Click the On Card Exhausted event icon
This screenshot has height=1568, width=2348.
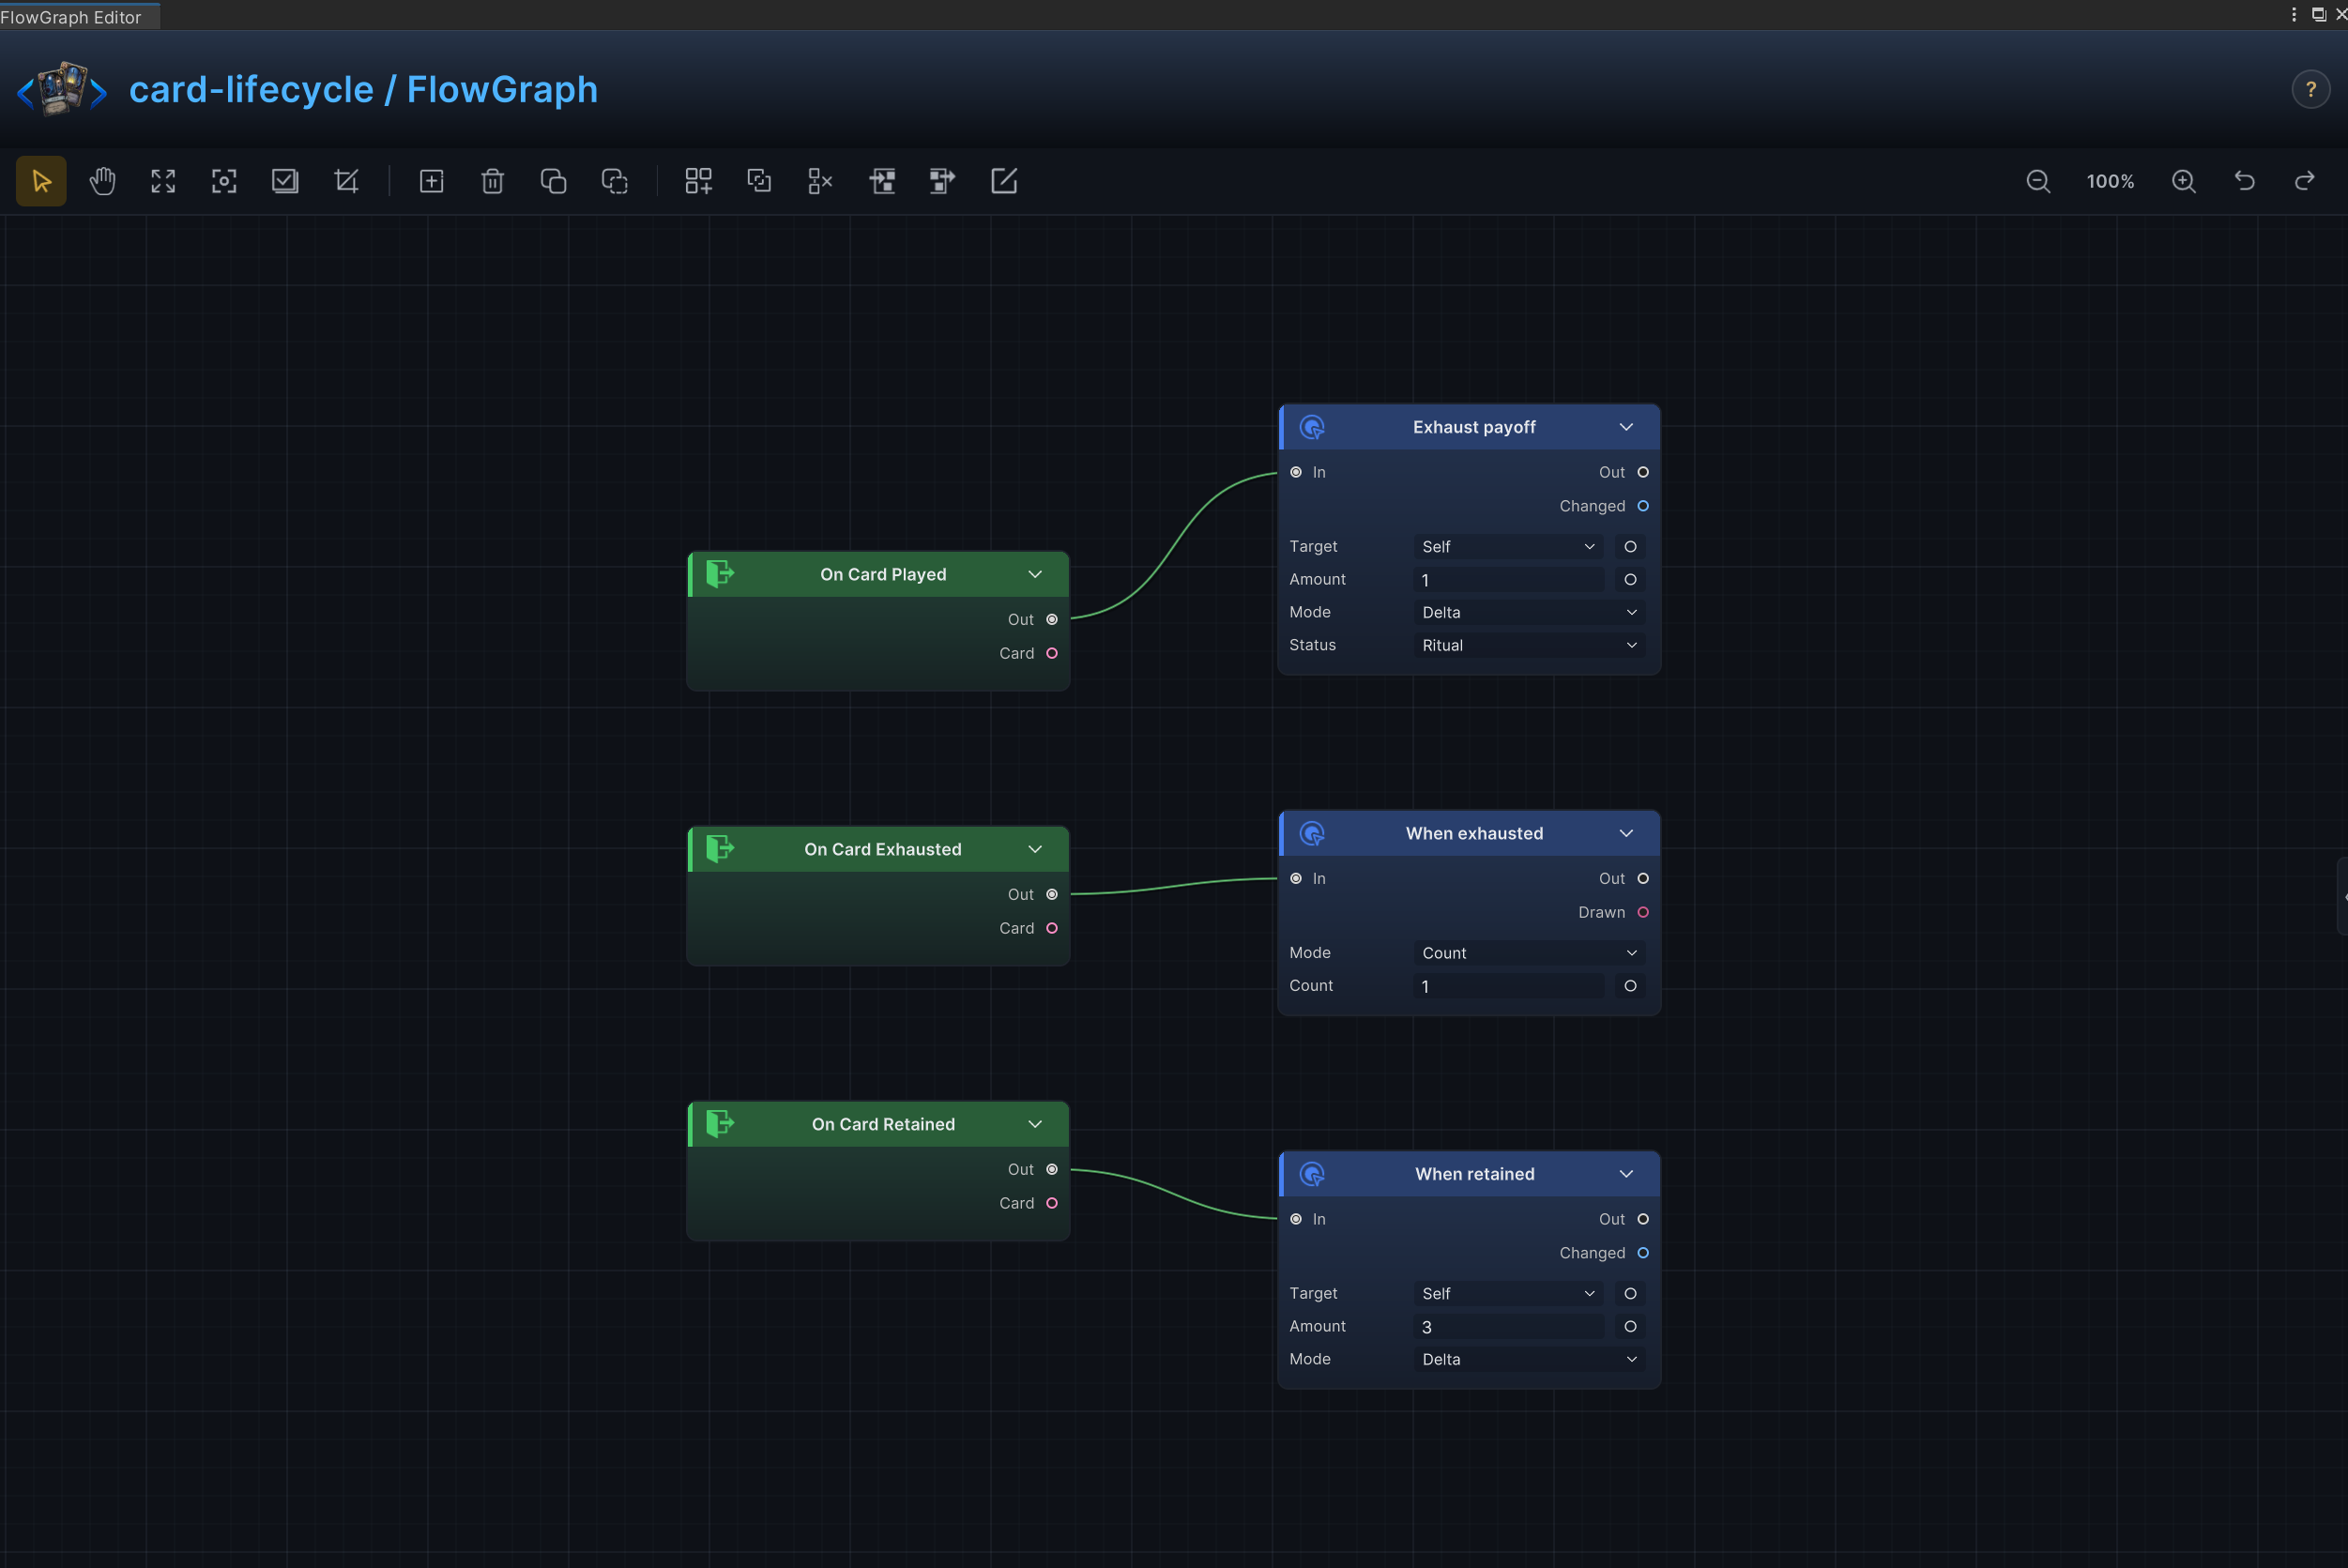click(720, 849)
